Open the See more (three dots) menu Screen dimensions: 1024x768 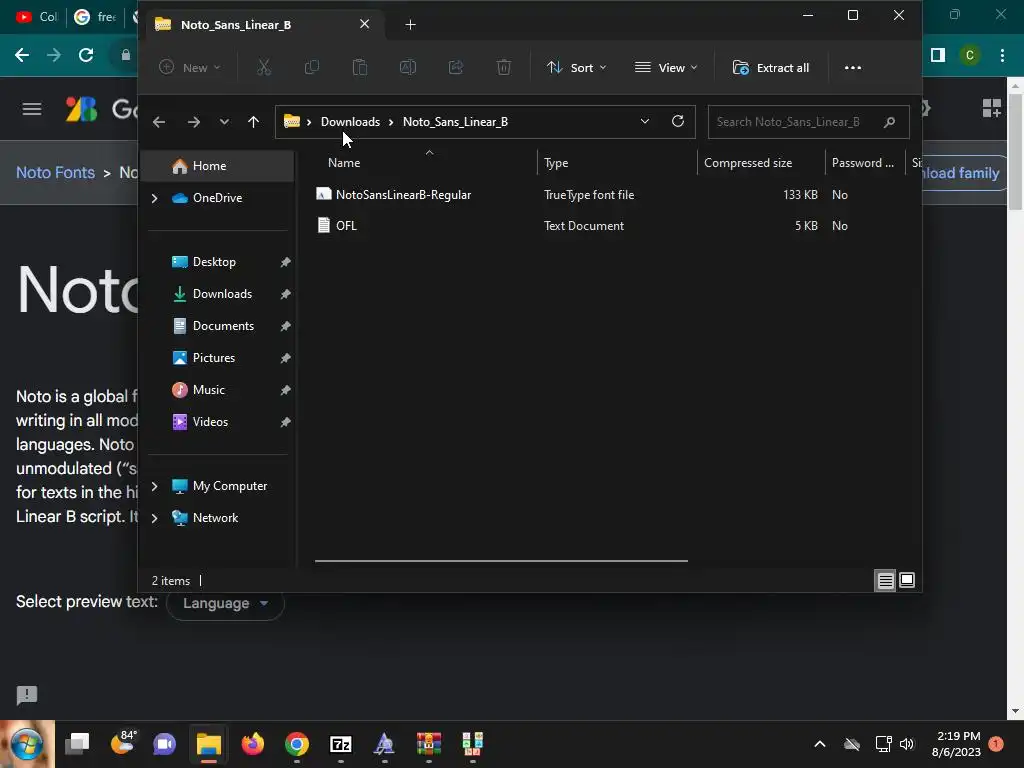pos(853,67)
